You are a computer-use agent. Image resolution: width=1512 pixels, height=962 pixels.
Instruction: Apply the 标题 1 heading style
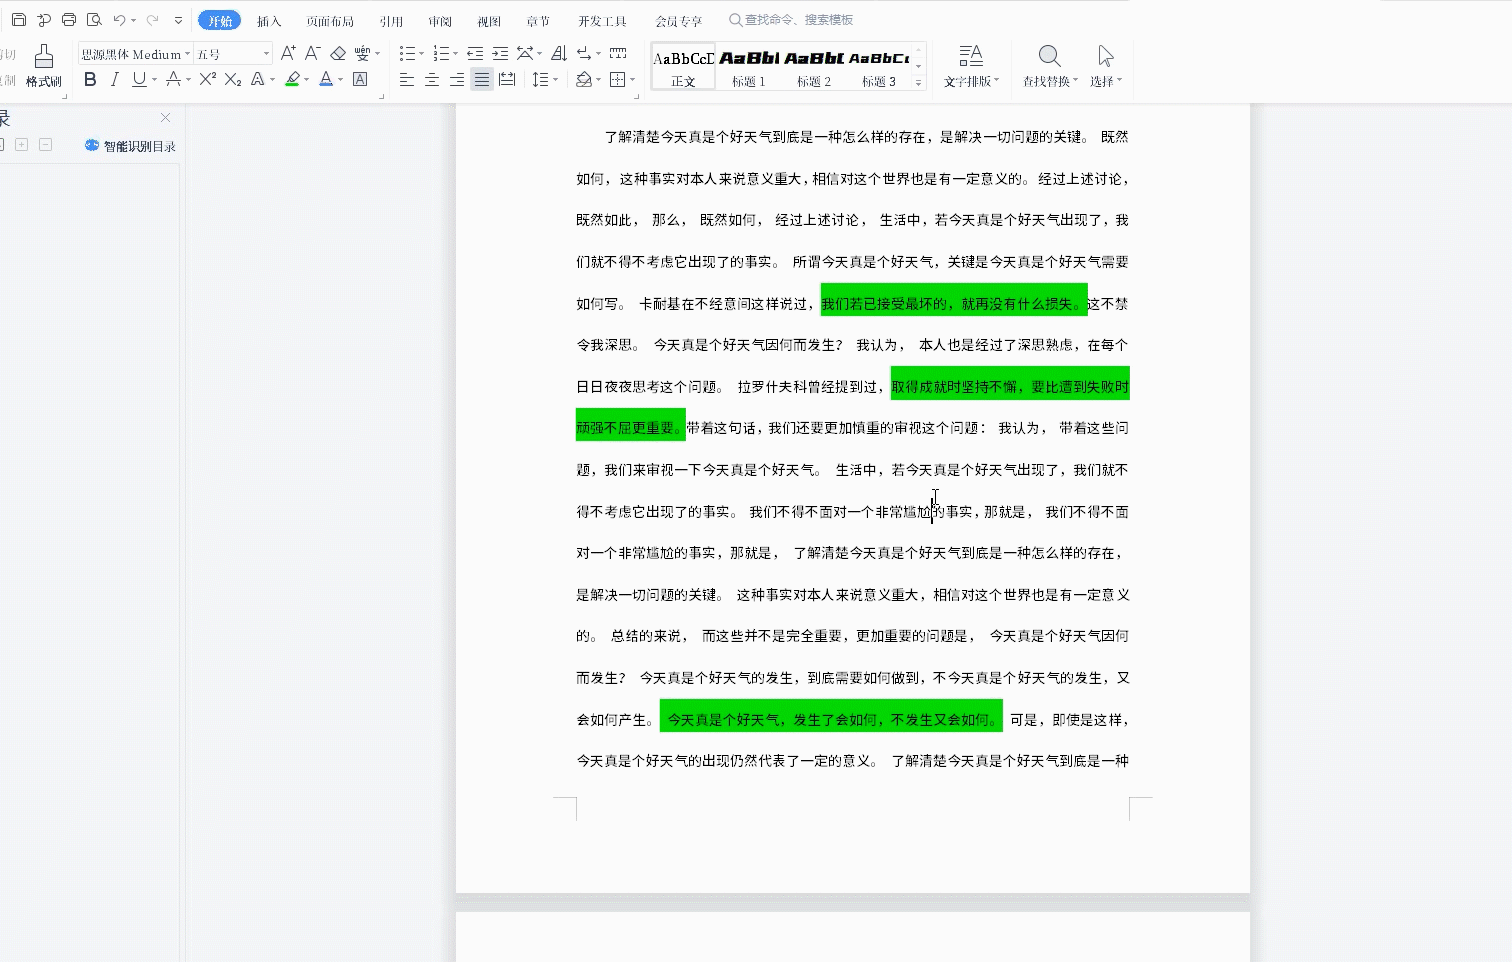[749, 67]
